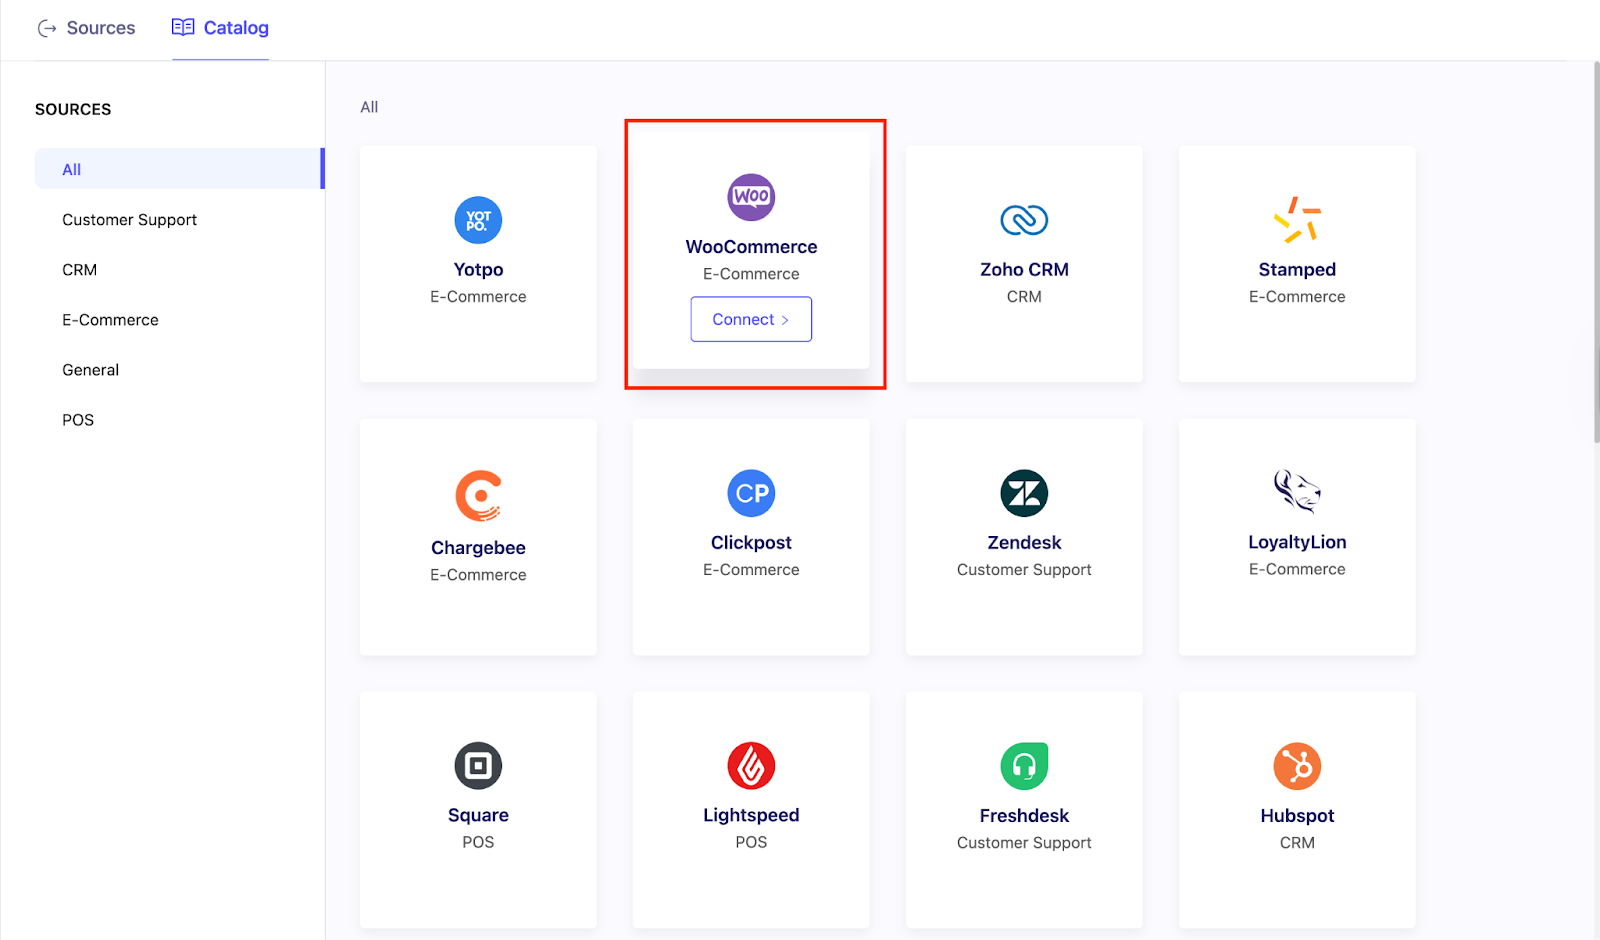Click Customer Support label under Zendesk

pyautogui.click(x=1024, y=570)
